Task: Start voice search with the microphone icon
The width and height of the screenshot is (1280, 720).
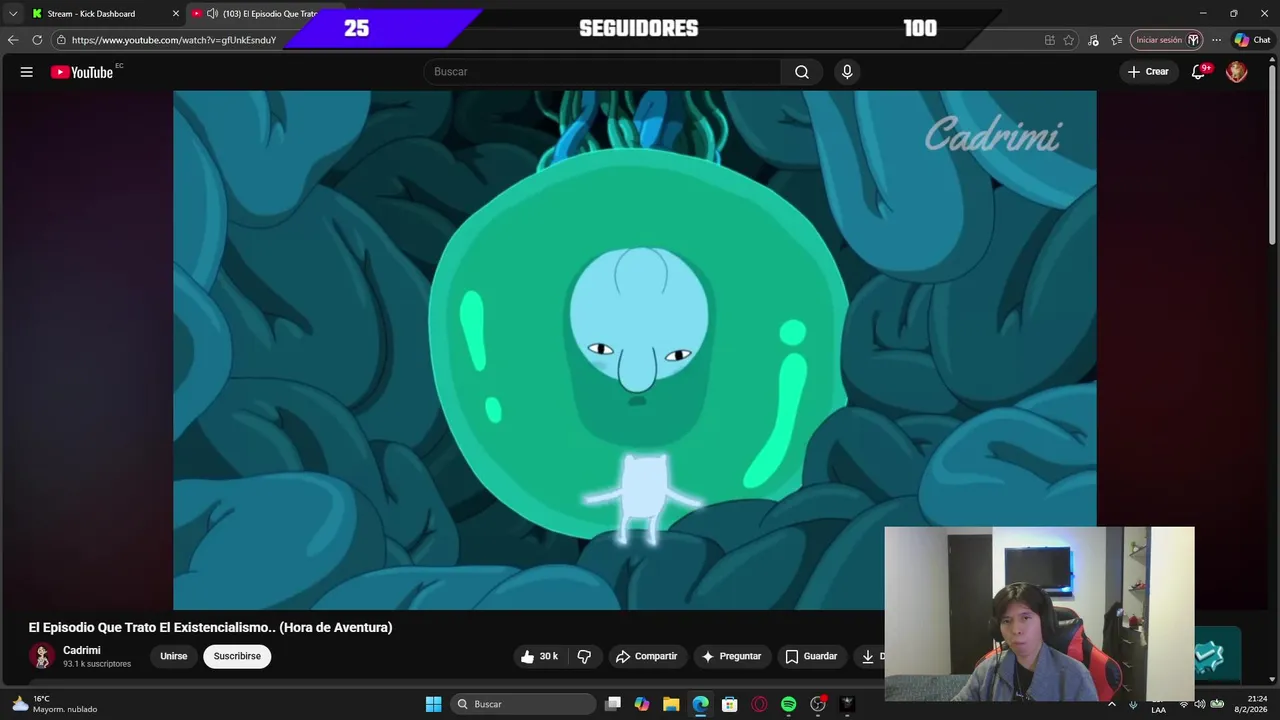Action: click(847, 72)
